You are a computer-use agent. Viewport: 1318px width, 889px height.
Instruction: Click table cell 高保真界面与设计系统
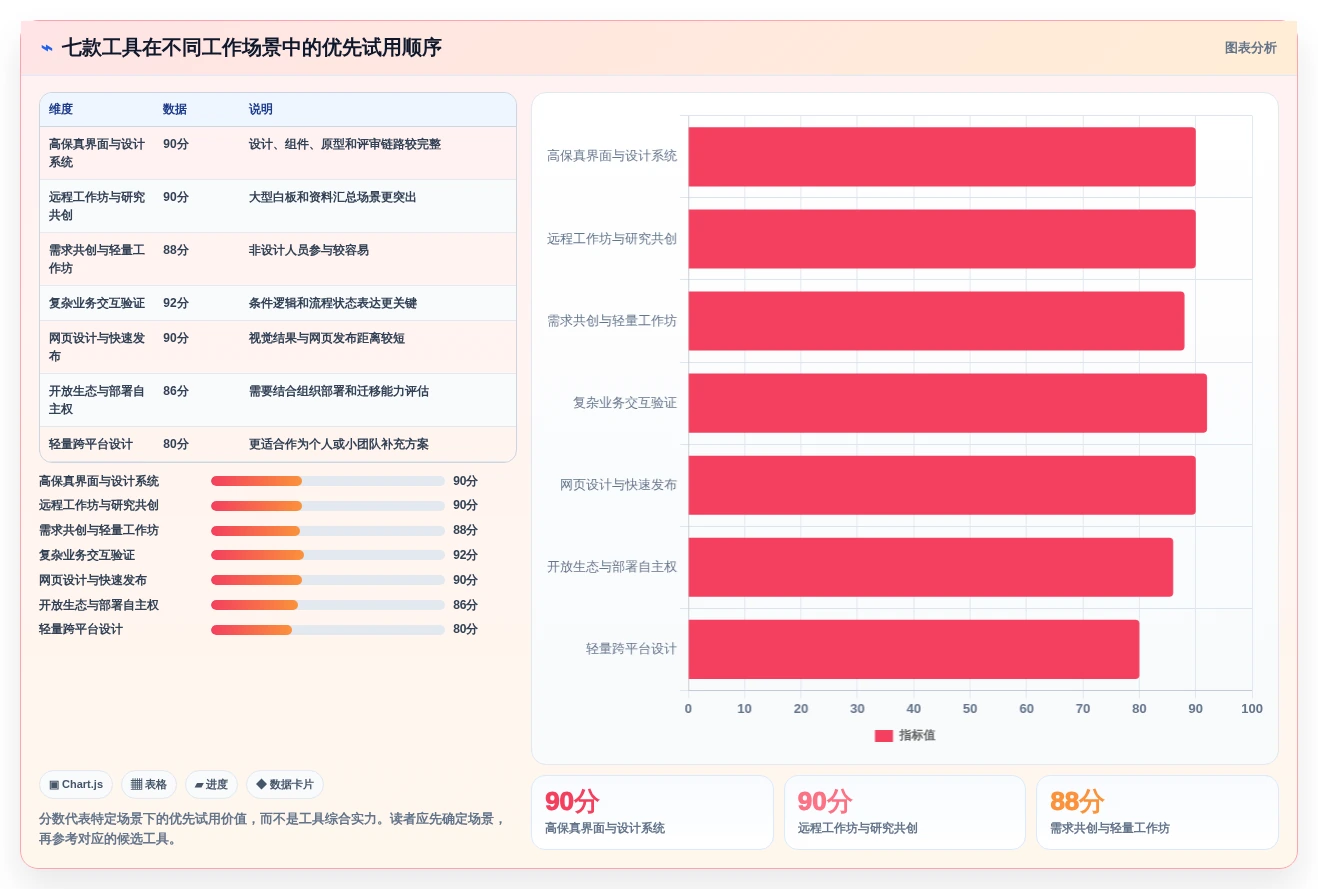click(97, 153)
